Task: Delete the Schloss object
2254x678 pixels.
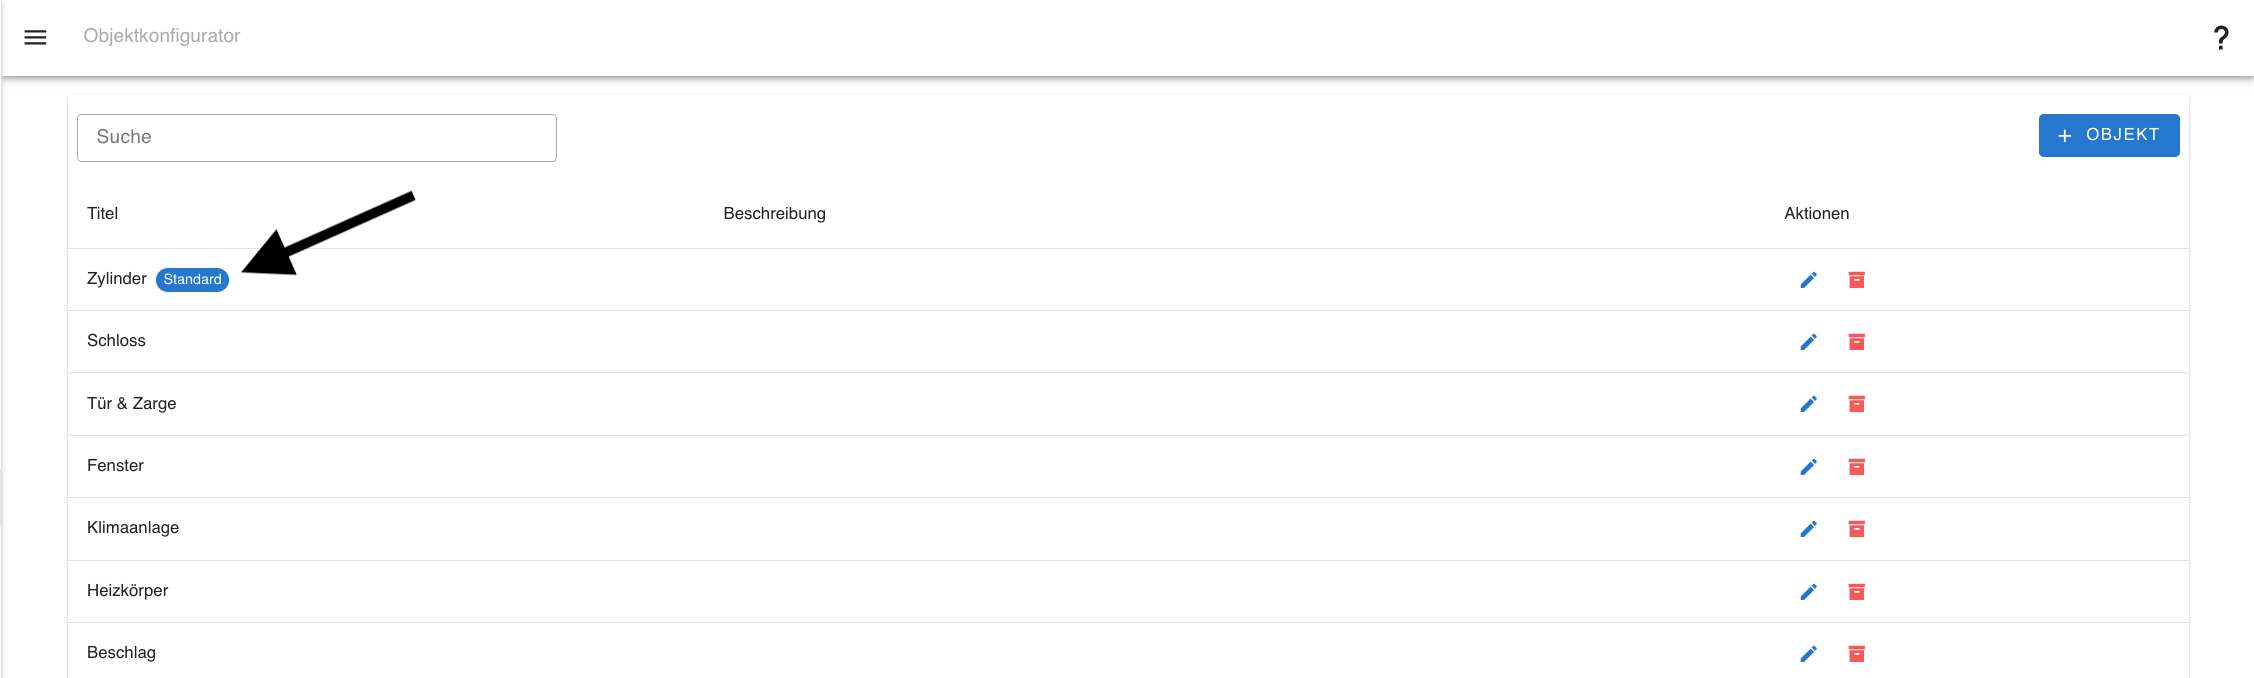Action: (x=1856, y=342)
